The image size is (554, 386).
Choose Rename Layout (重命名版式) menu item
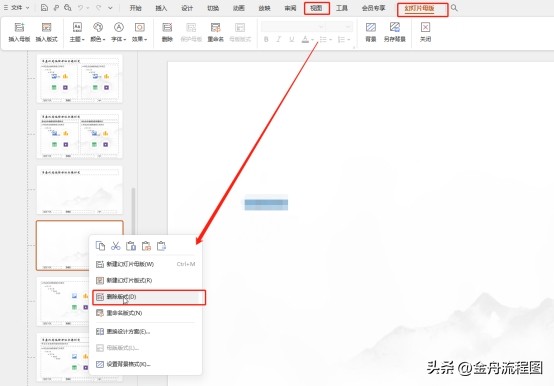click(146, 313)
